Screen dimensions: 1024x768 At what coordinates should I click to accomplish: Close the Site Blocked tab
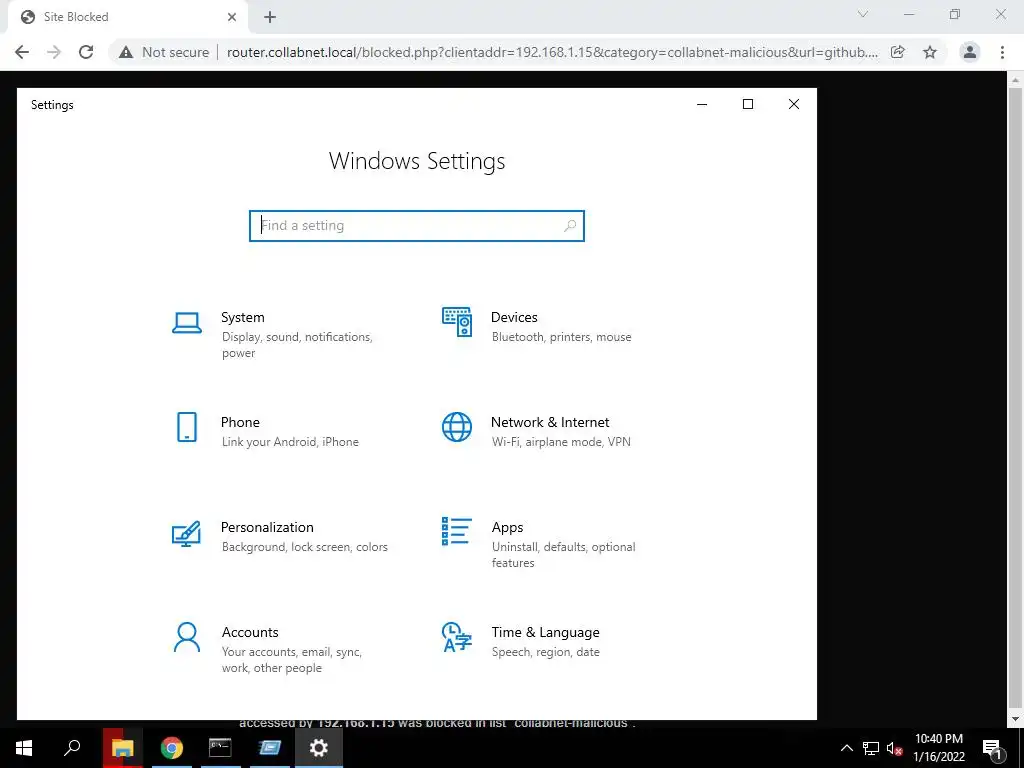tap(232, 17)
